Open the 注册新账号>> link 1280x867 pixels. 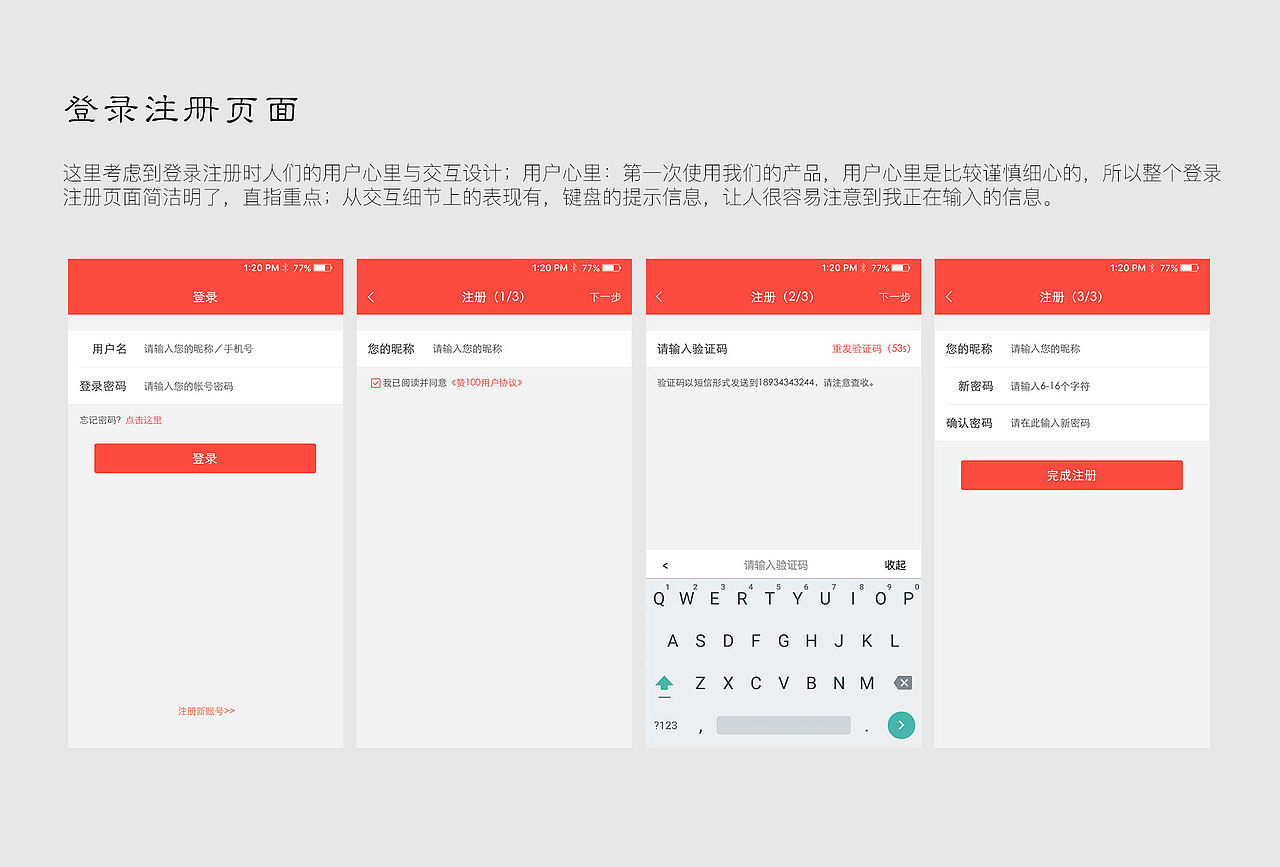click(206, 711)
